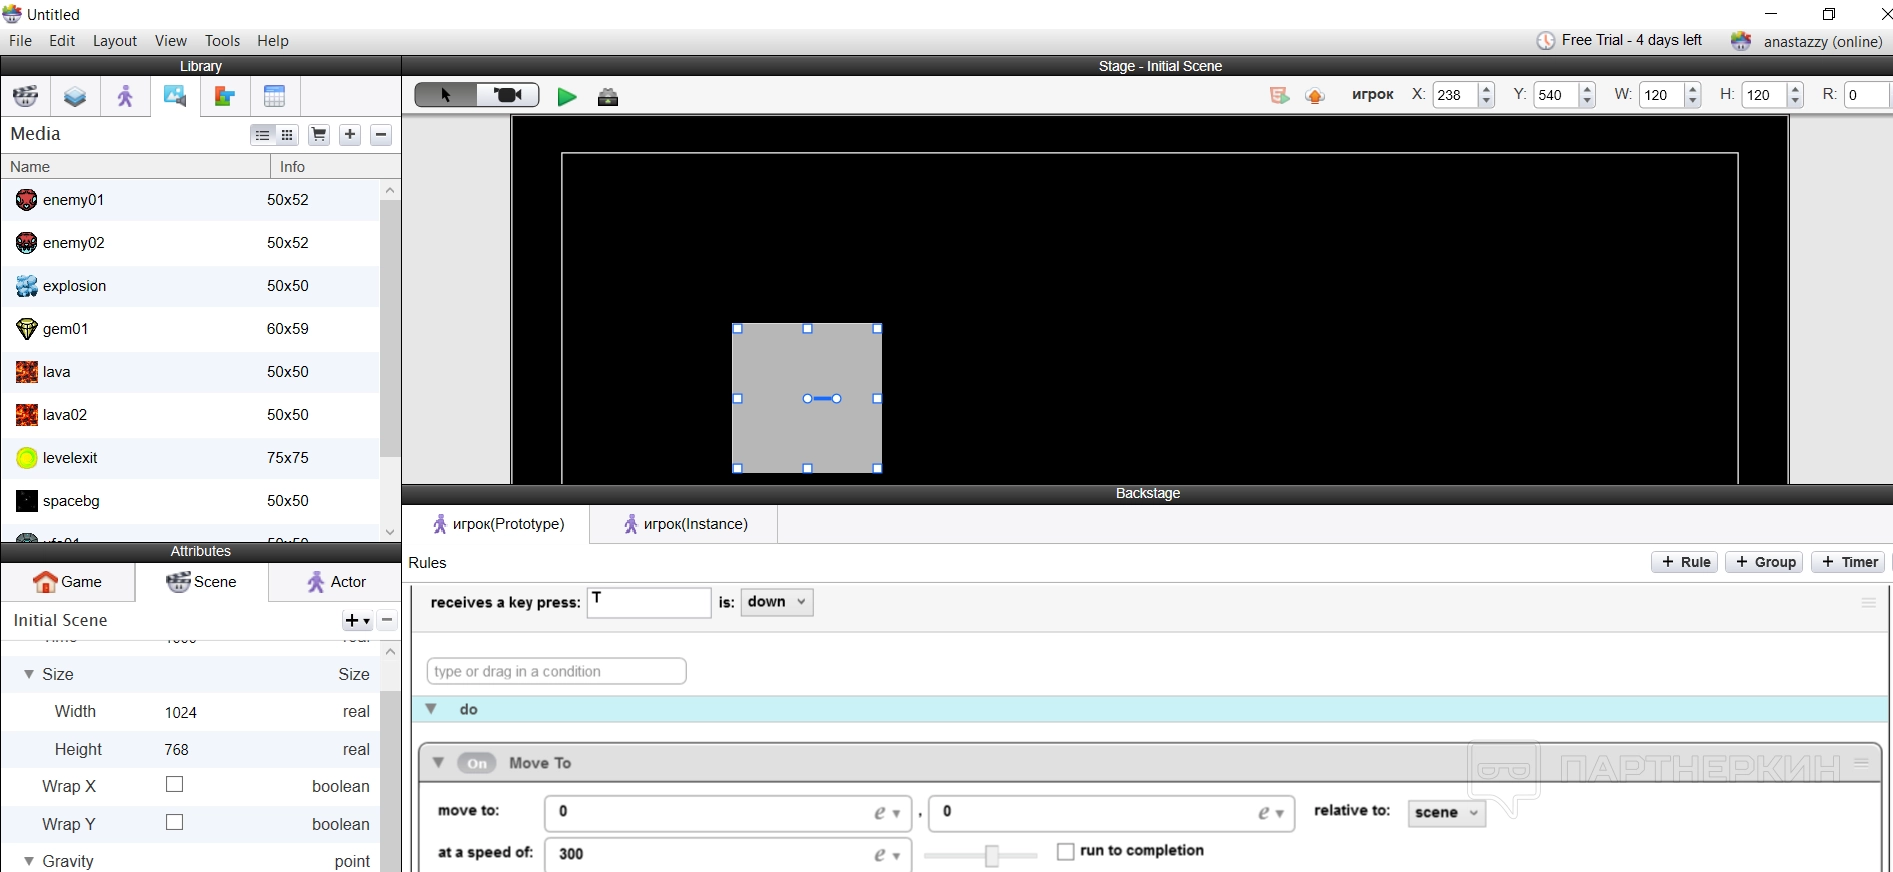The image size is (1893, 872).
Task: Open the relative to 'scene' dropdown
Action: [x=1446, y=813]
